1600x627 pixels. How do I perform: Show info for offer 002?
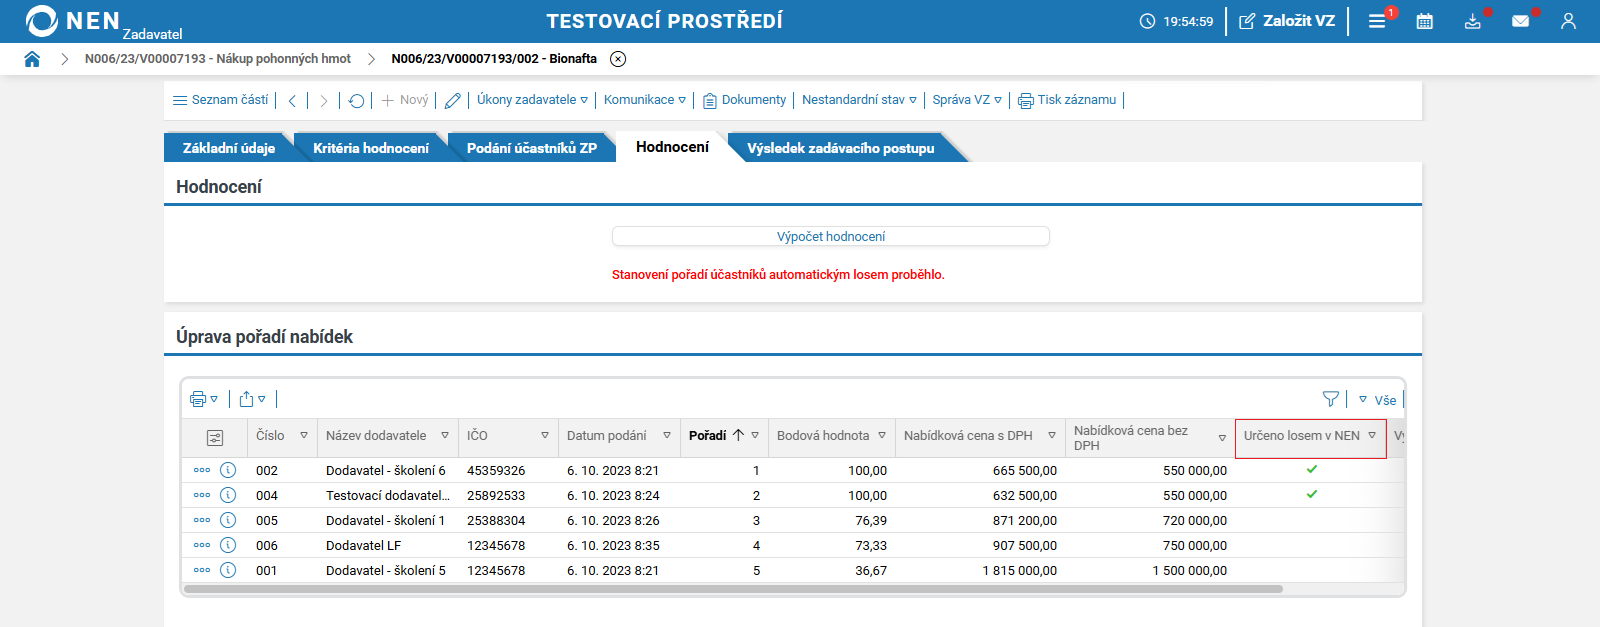click(x=228, y=470)
